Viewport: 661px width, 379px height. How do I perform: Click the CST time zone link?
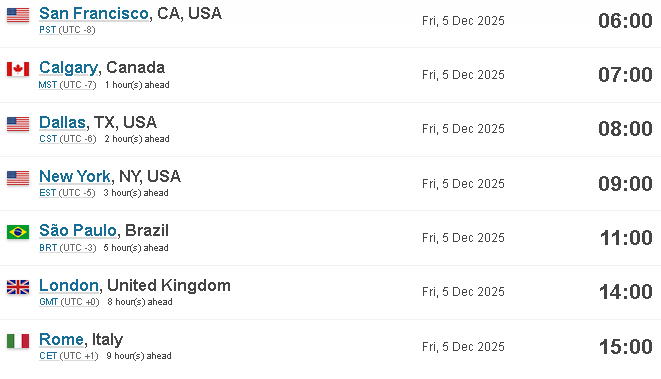pos(48,139)
